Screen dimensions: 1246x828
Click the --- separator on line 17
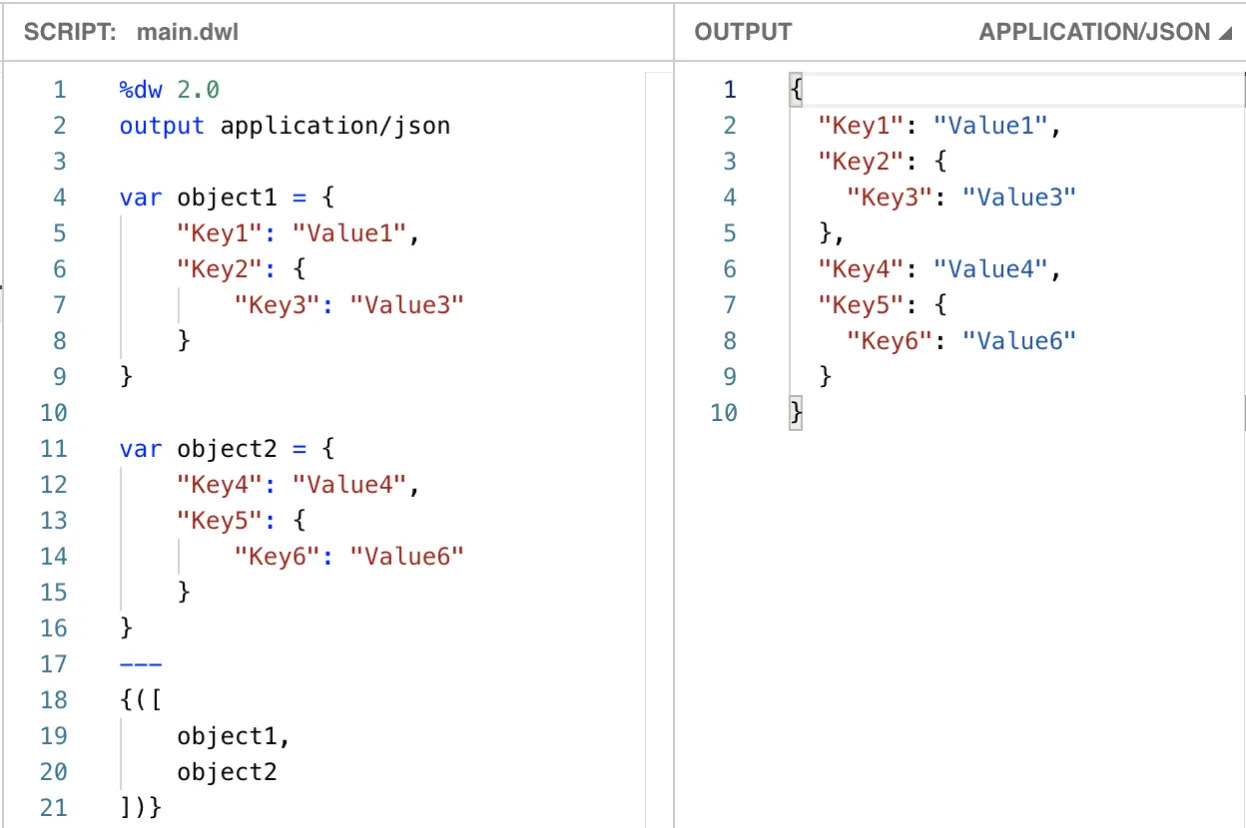(x=140, y=664)
